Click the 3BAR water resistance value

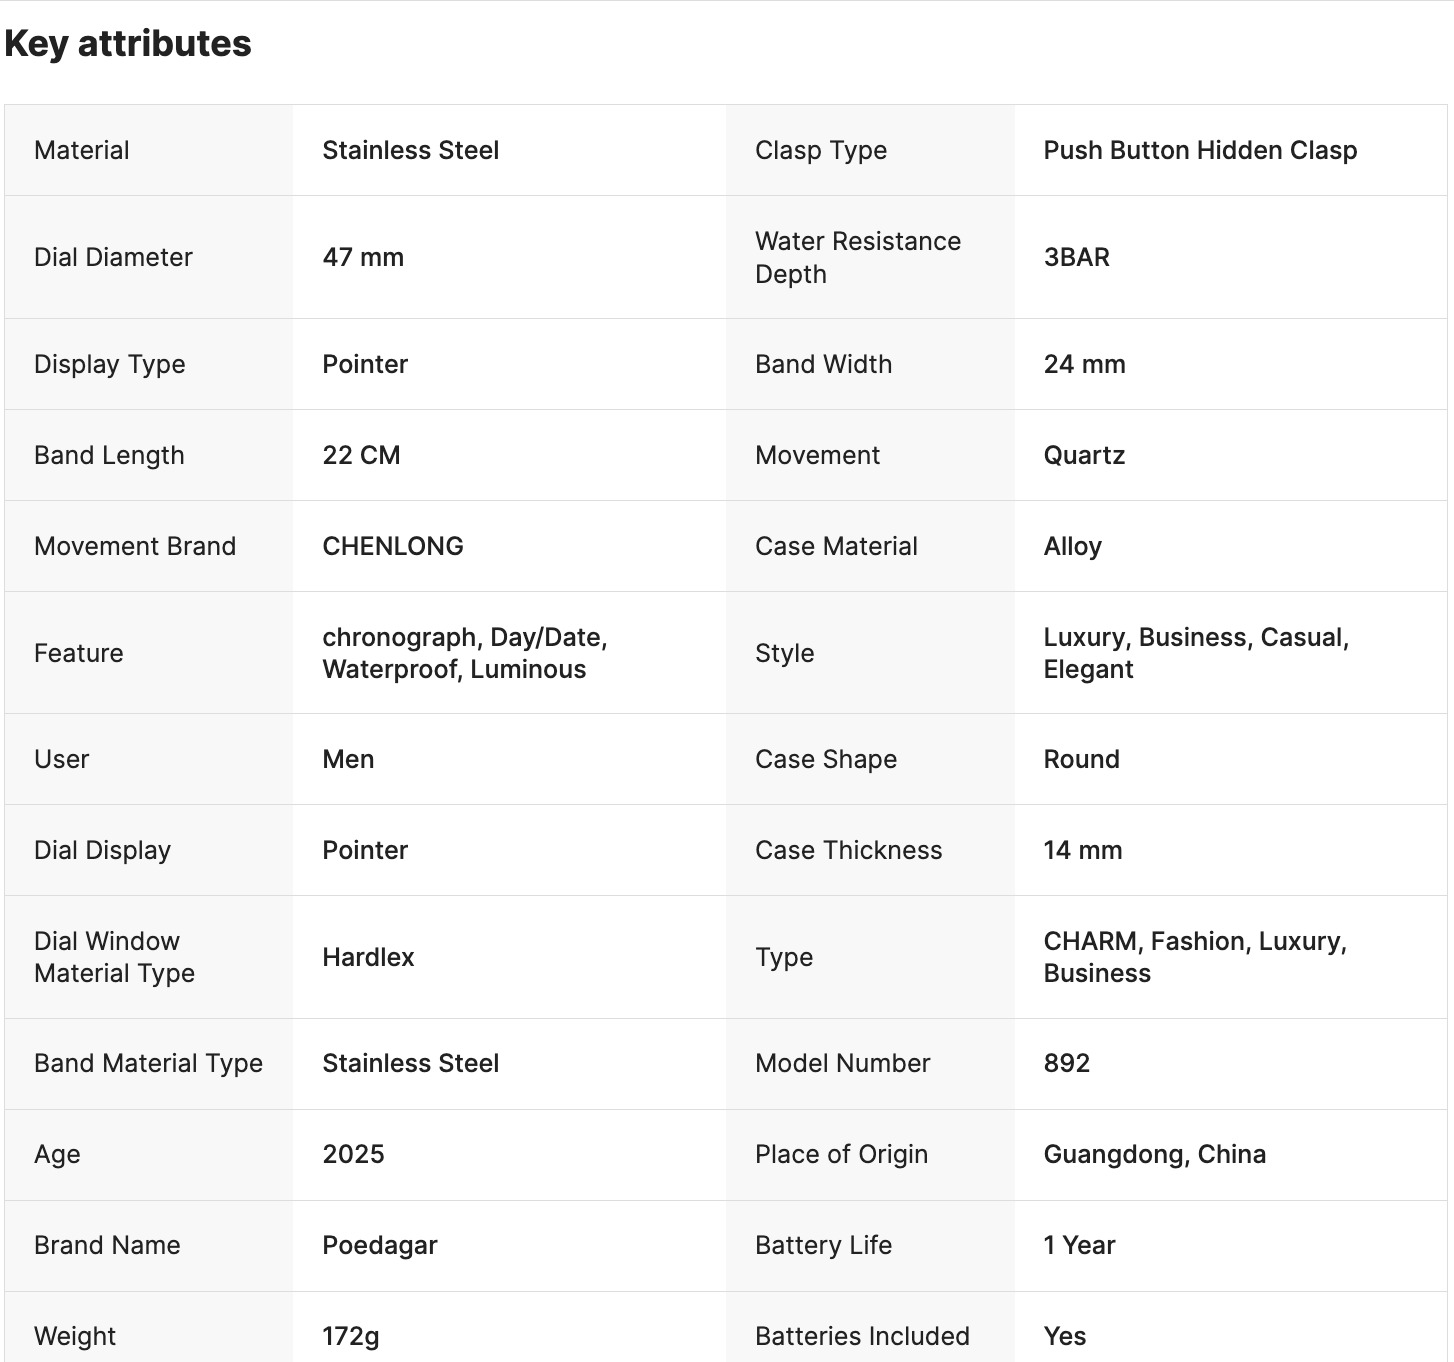click(1076, 257)
